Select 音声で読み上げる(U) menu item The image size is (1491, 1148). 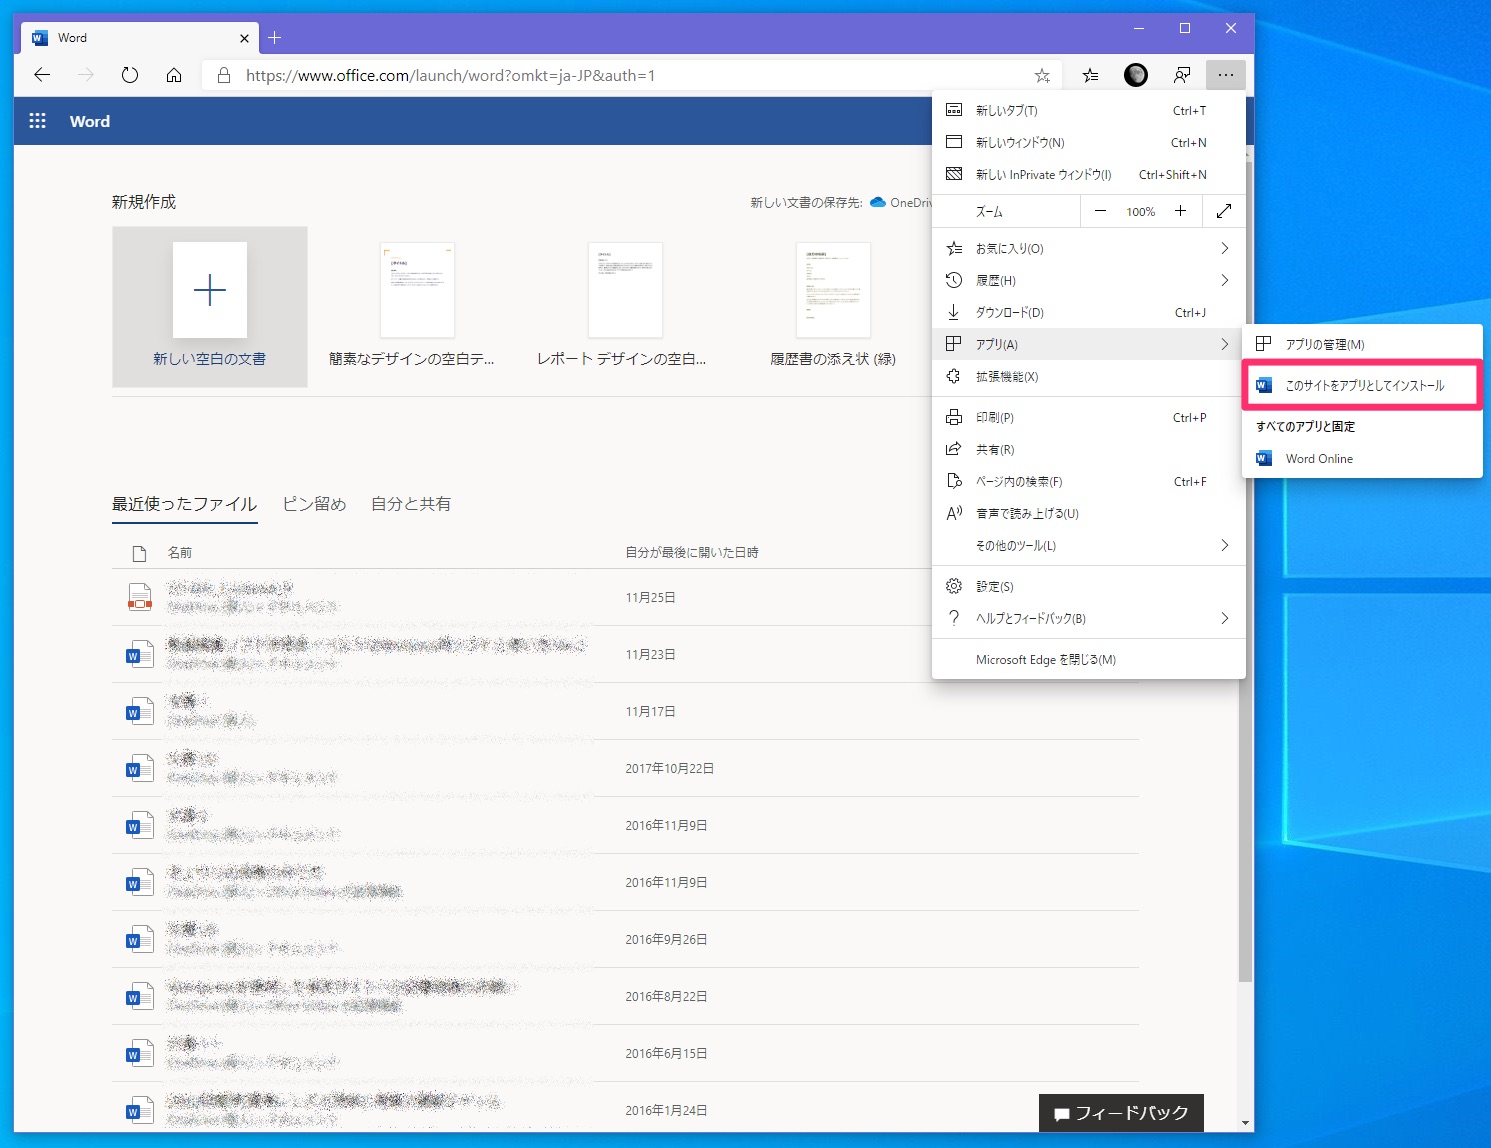[x=1089, y=513]
